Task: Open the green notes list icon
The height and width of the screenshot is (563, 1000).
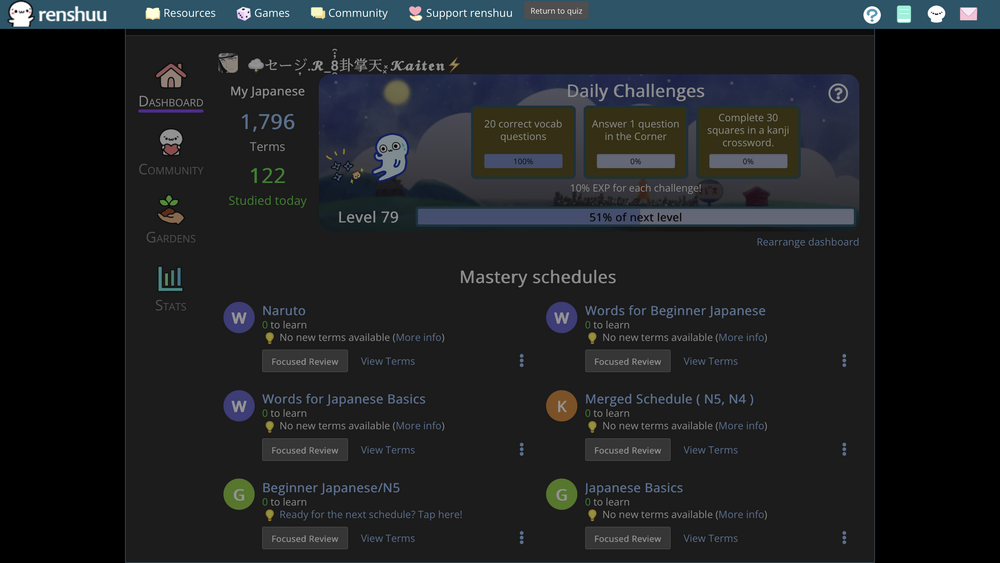Action: pos(904,14)
